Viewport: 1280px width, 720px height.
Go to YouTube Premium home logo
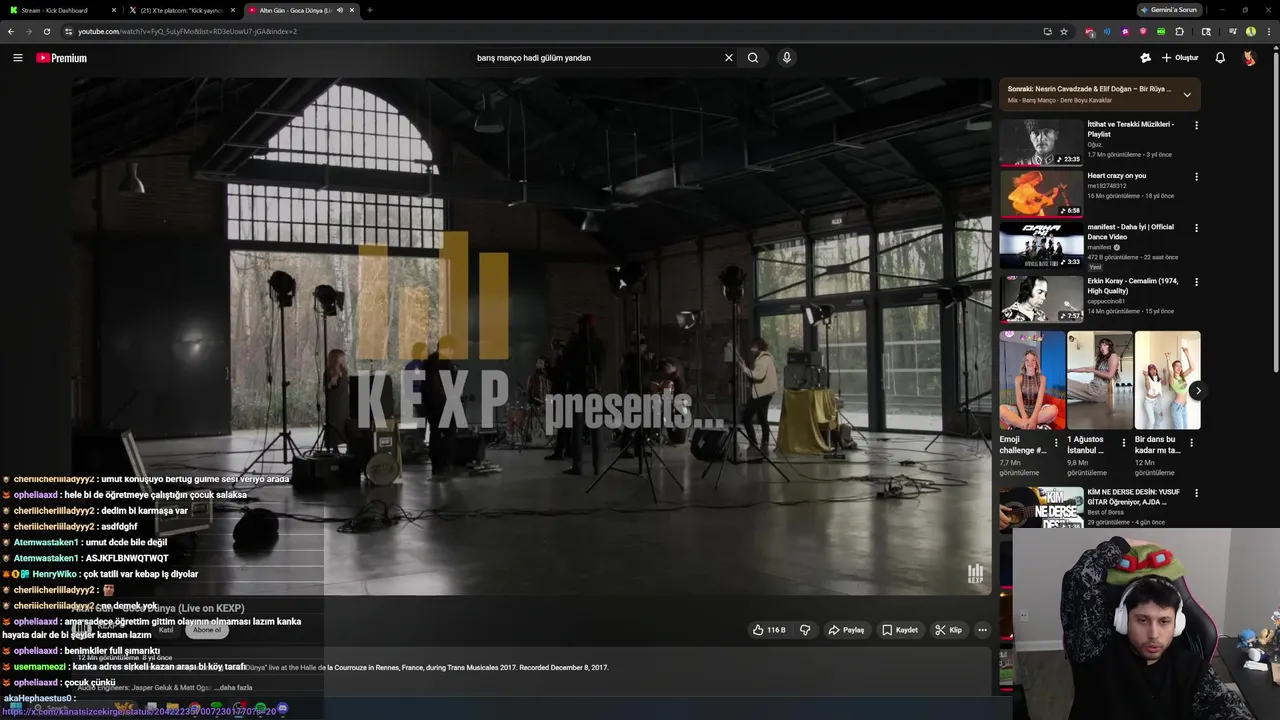[x=62, y=58]
